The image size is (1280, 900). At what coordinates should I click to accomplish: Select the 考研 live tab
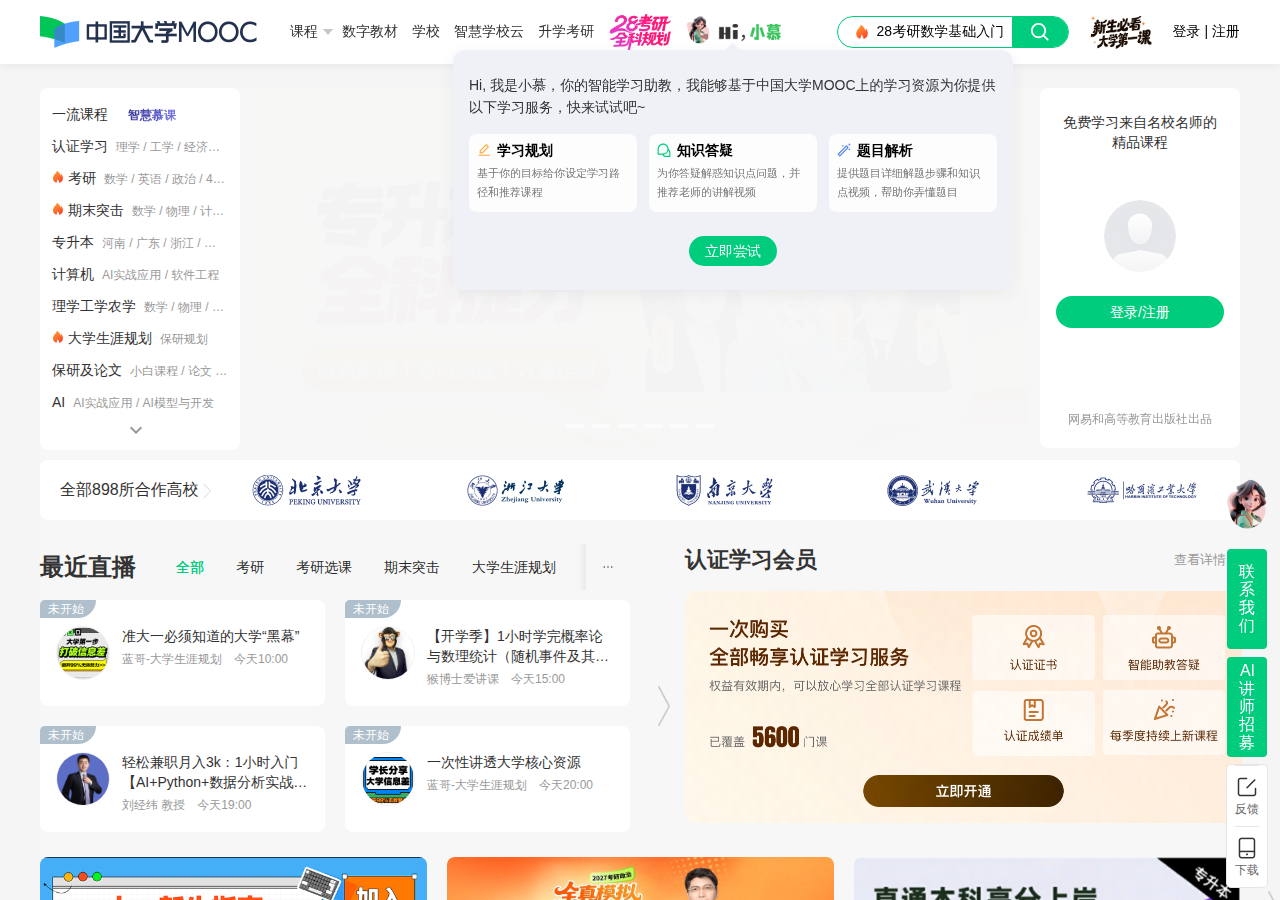pyautogui.click(x=250, y=567)
